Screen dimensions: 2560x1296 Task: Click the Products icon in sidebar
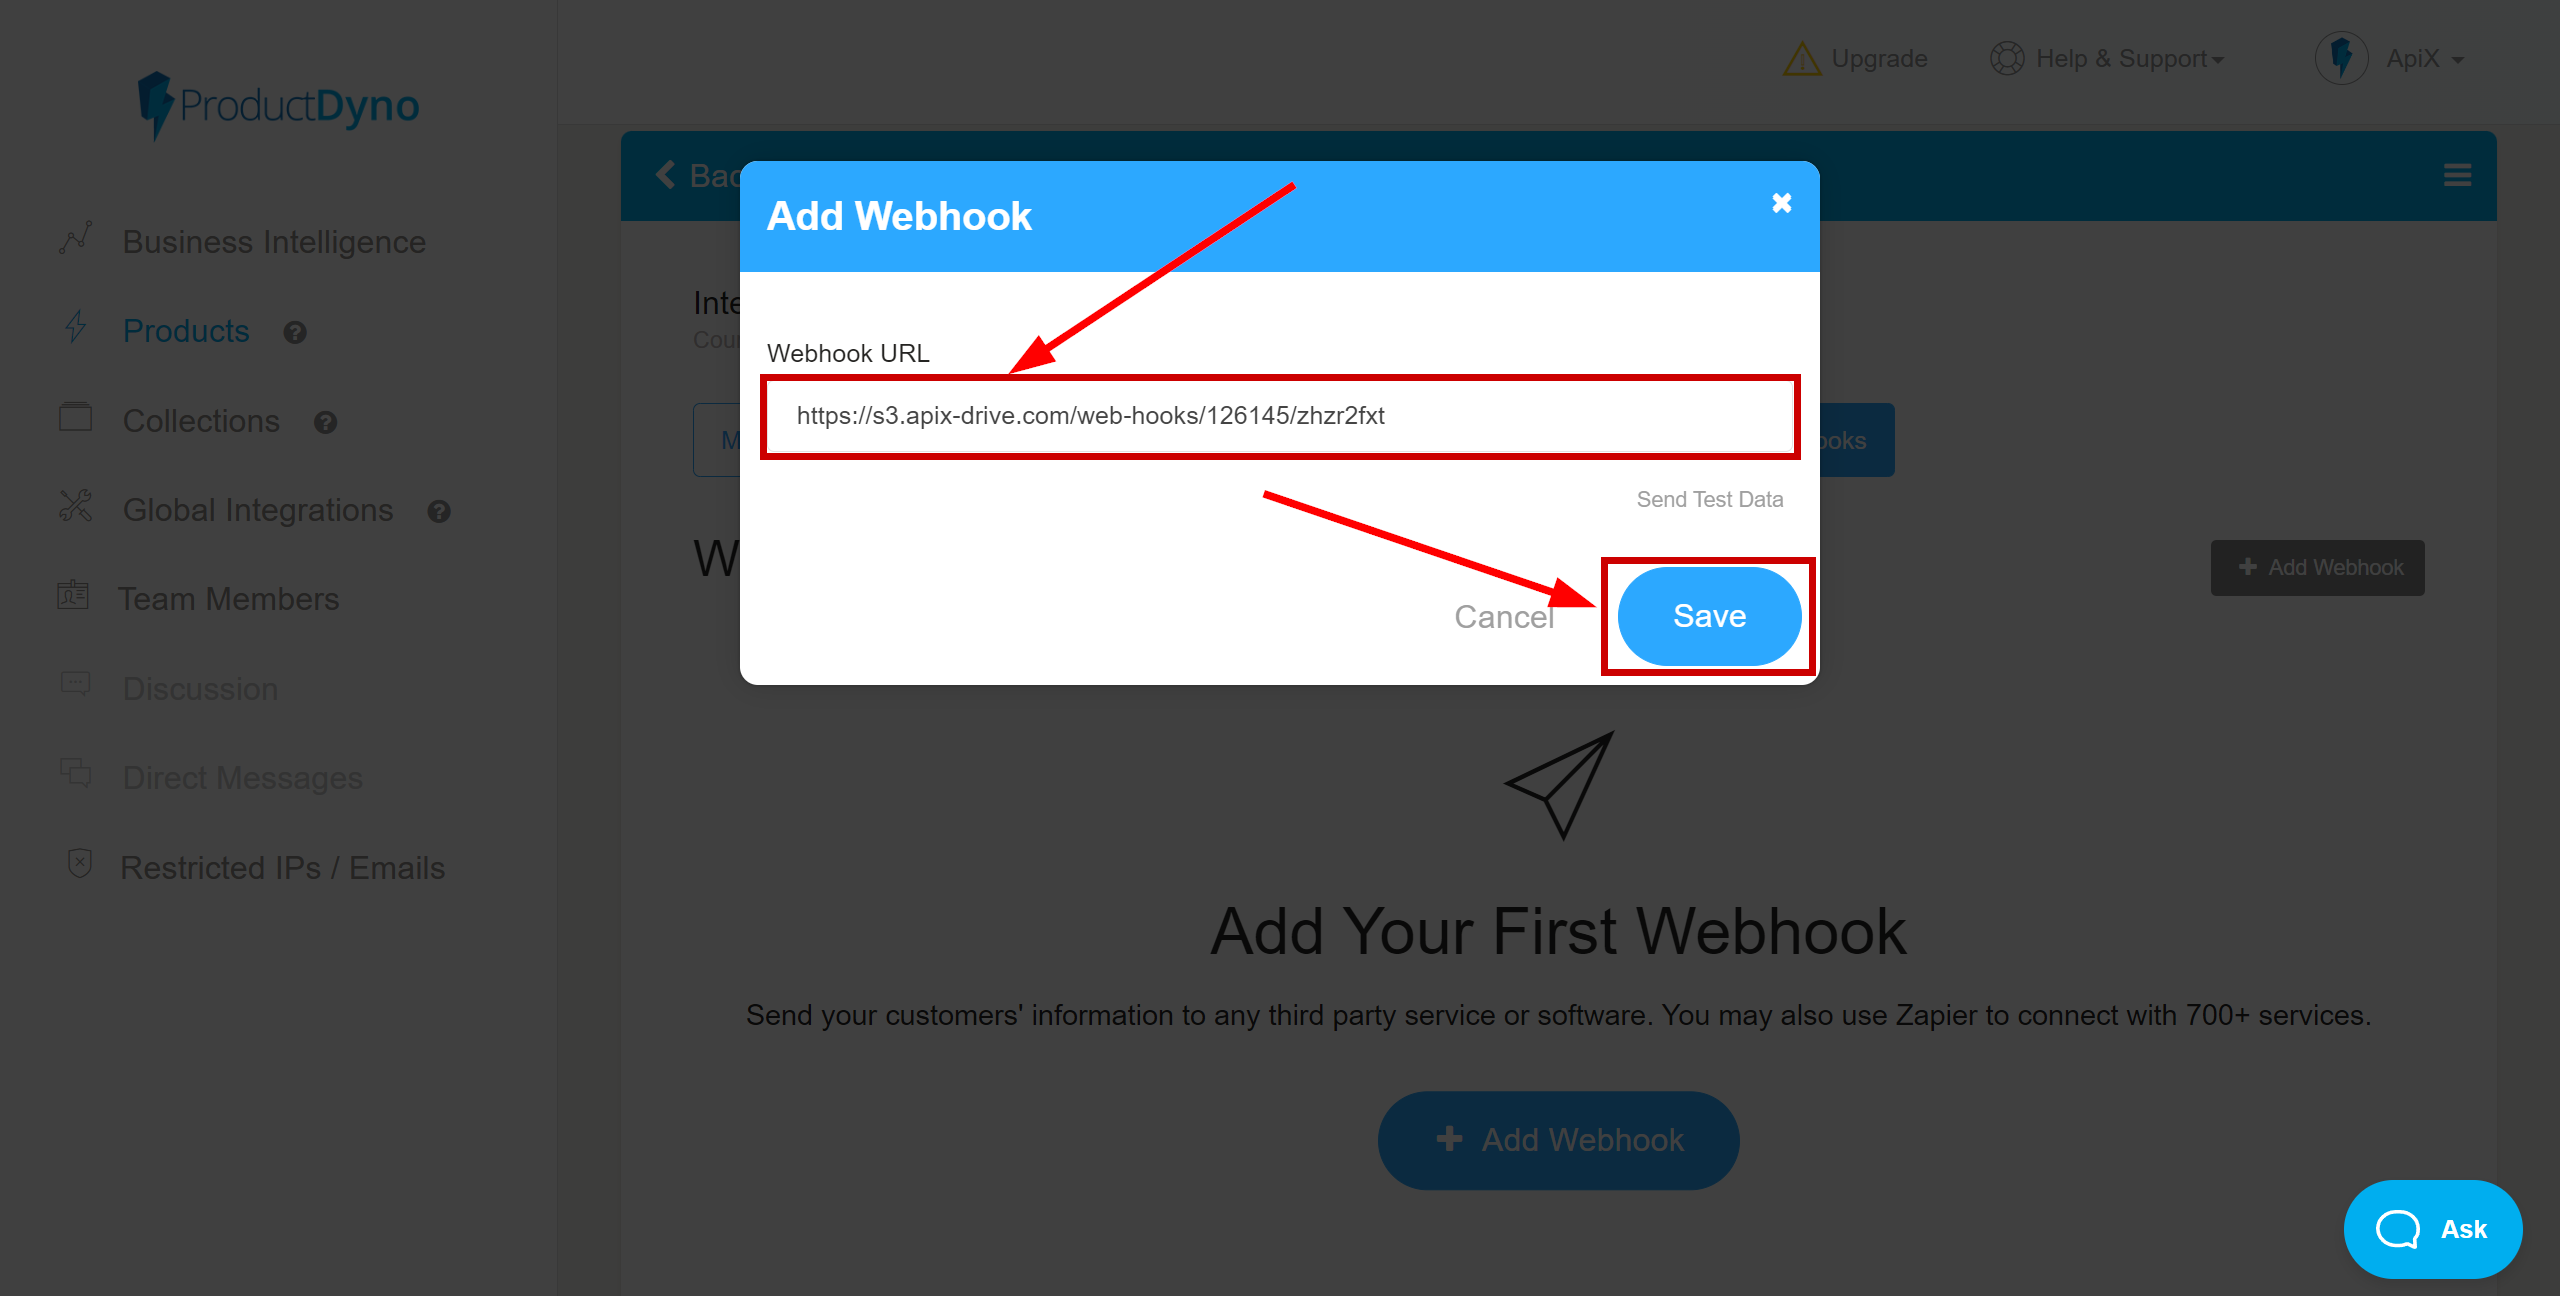[x=76, y=329]
